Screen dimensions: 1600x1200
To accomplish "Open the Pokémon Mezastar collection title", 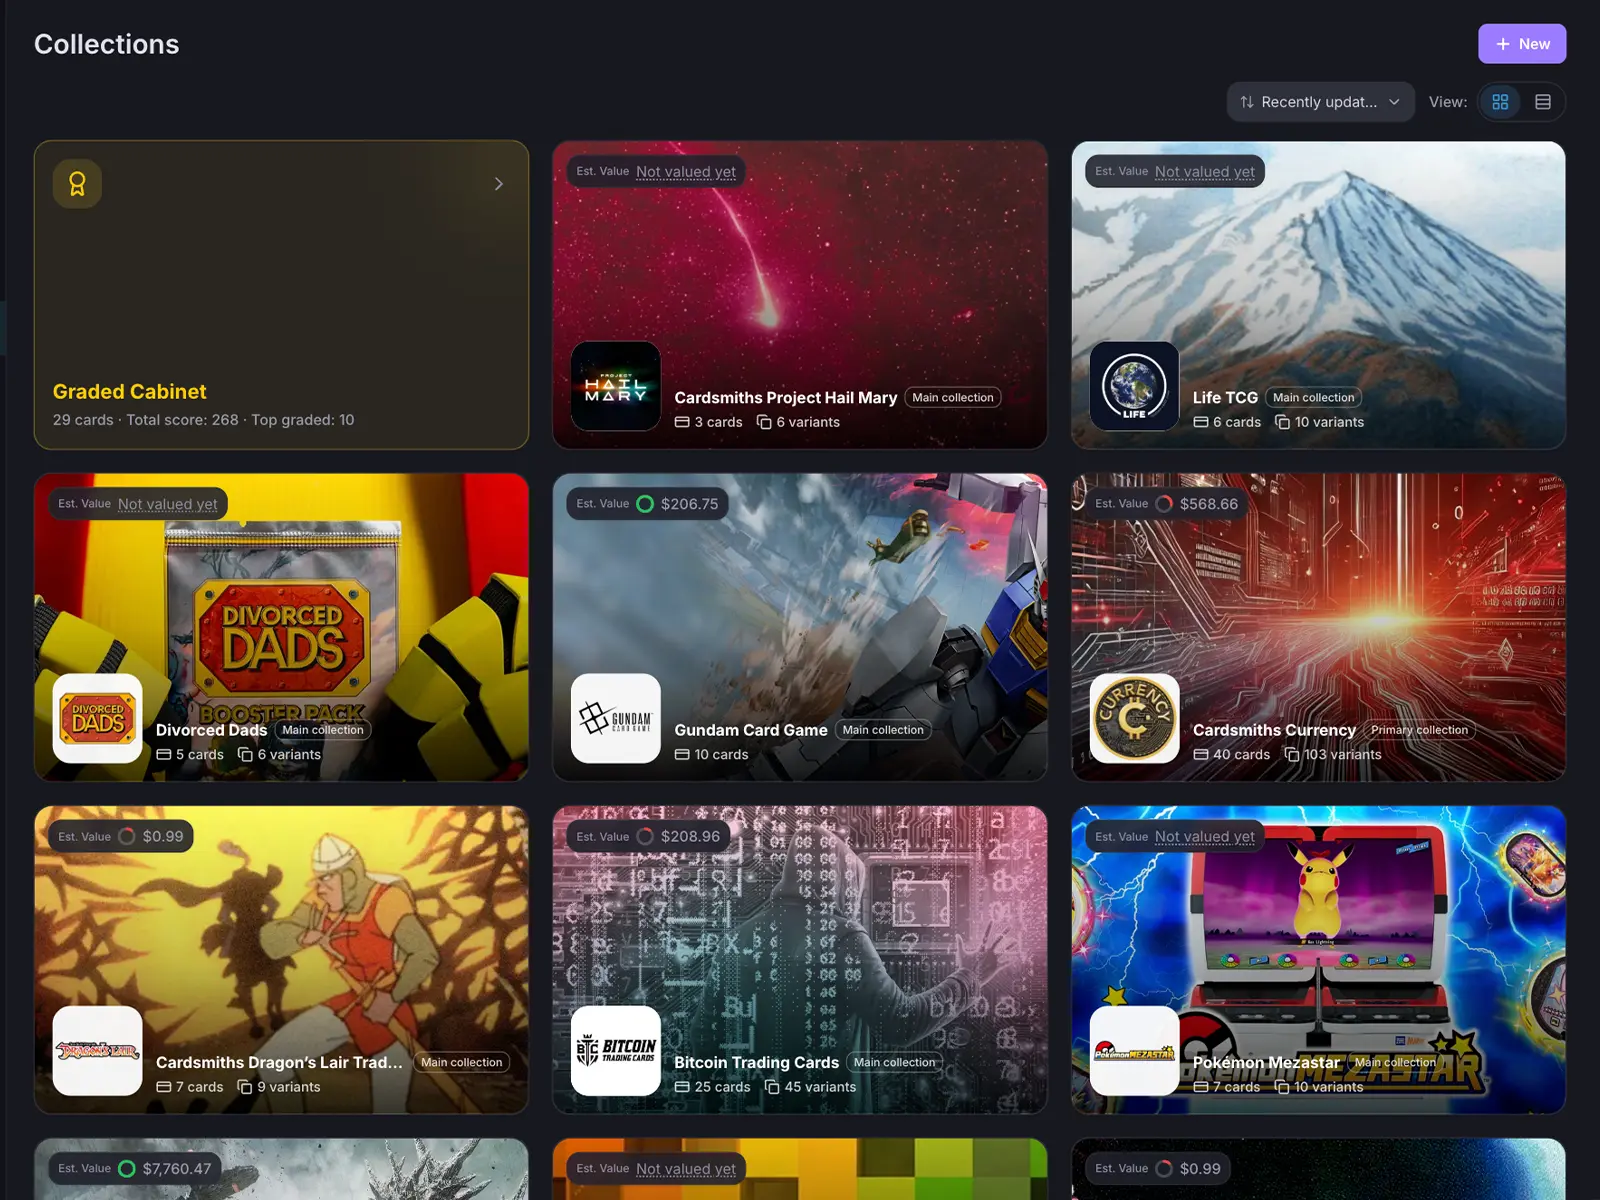I will click(x=1266, y=1062).
